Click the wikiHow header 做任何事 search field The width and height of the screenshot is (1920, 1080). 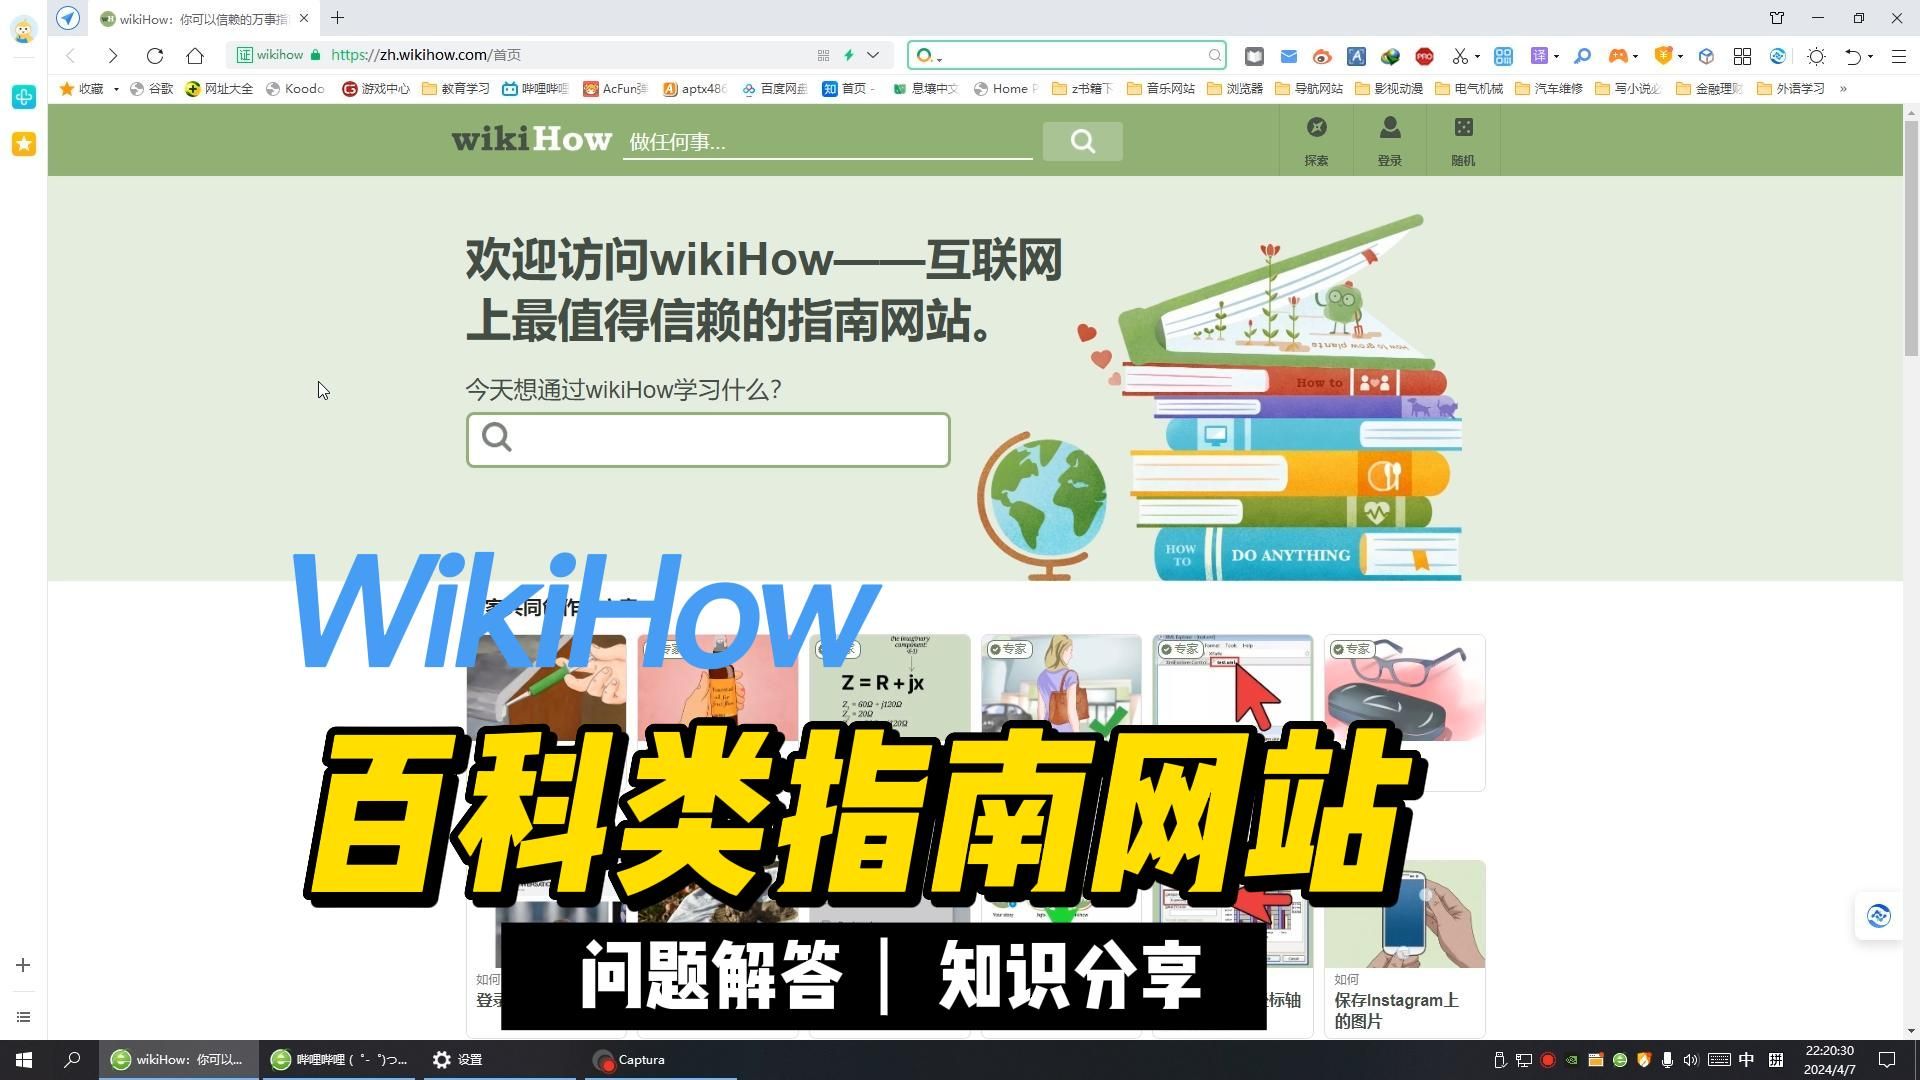pyautogui.click(x=827, y=142)
